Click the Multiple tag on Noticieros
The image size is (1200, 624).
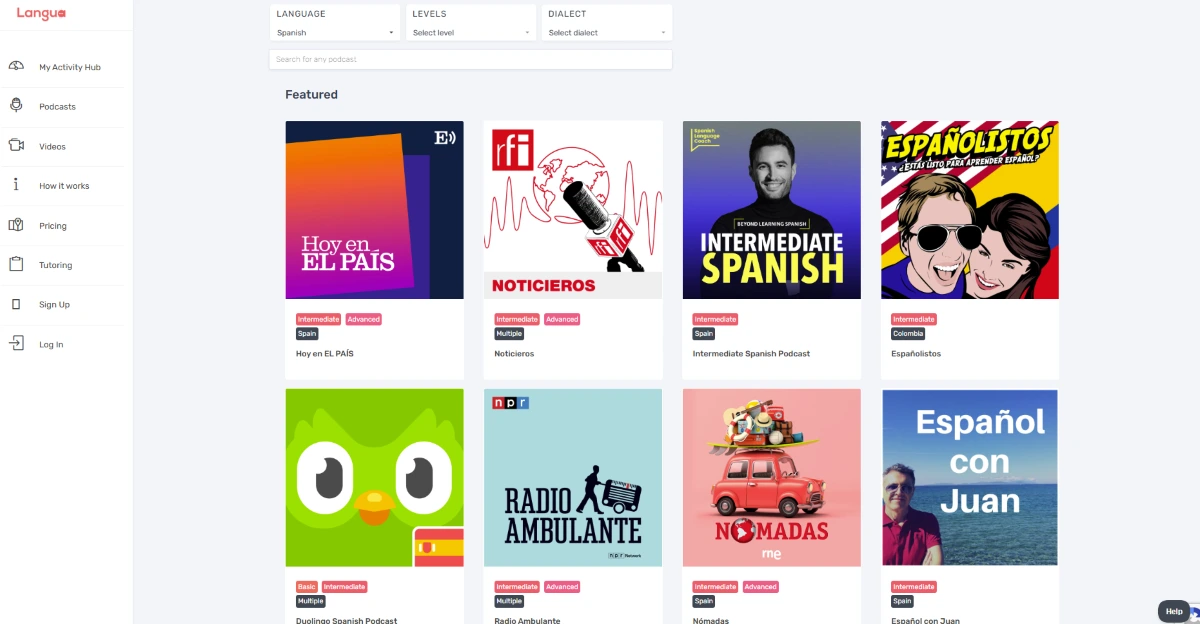click(510, 334)
